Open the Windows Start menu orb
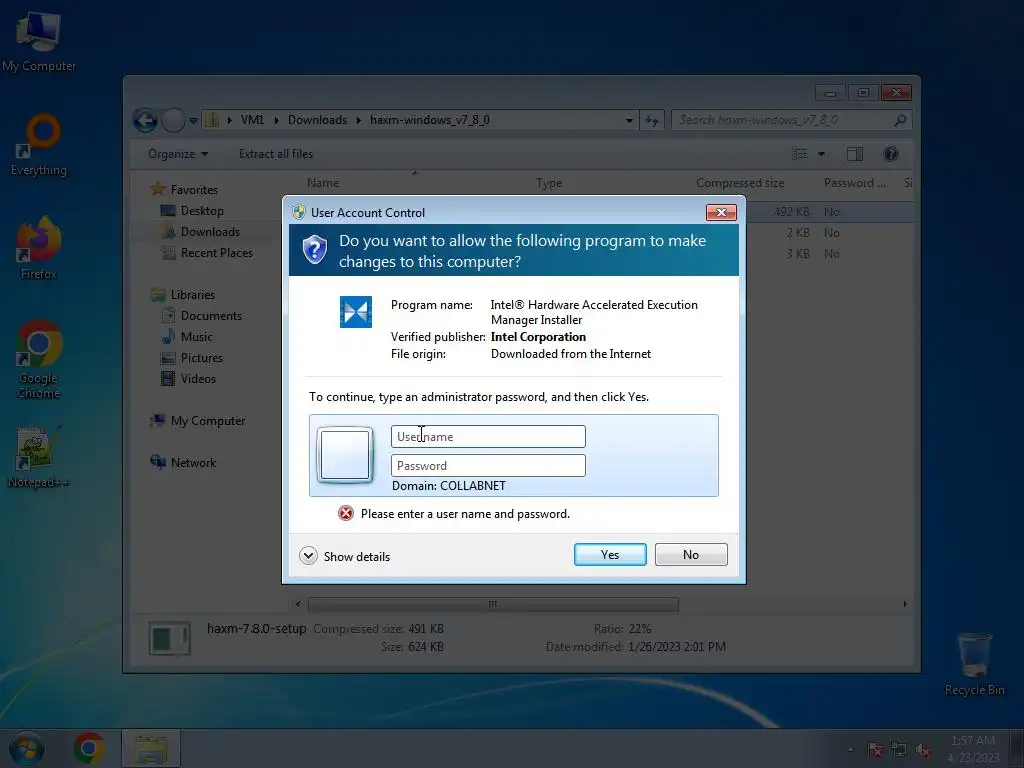 (26, 749)
